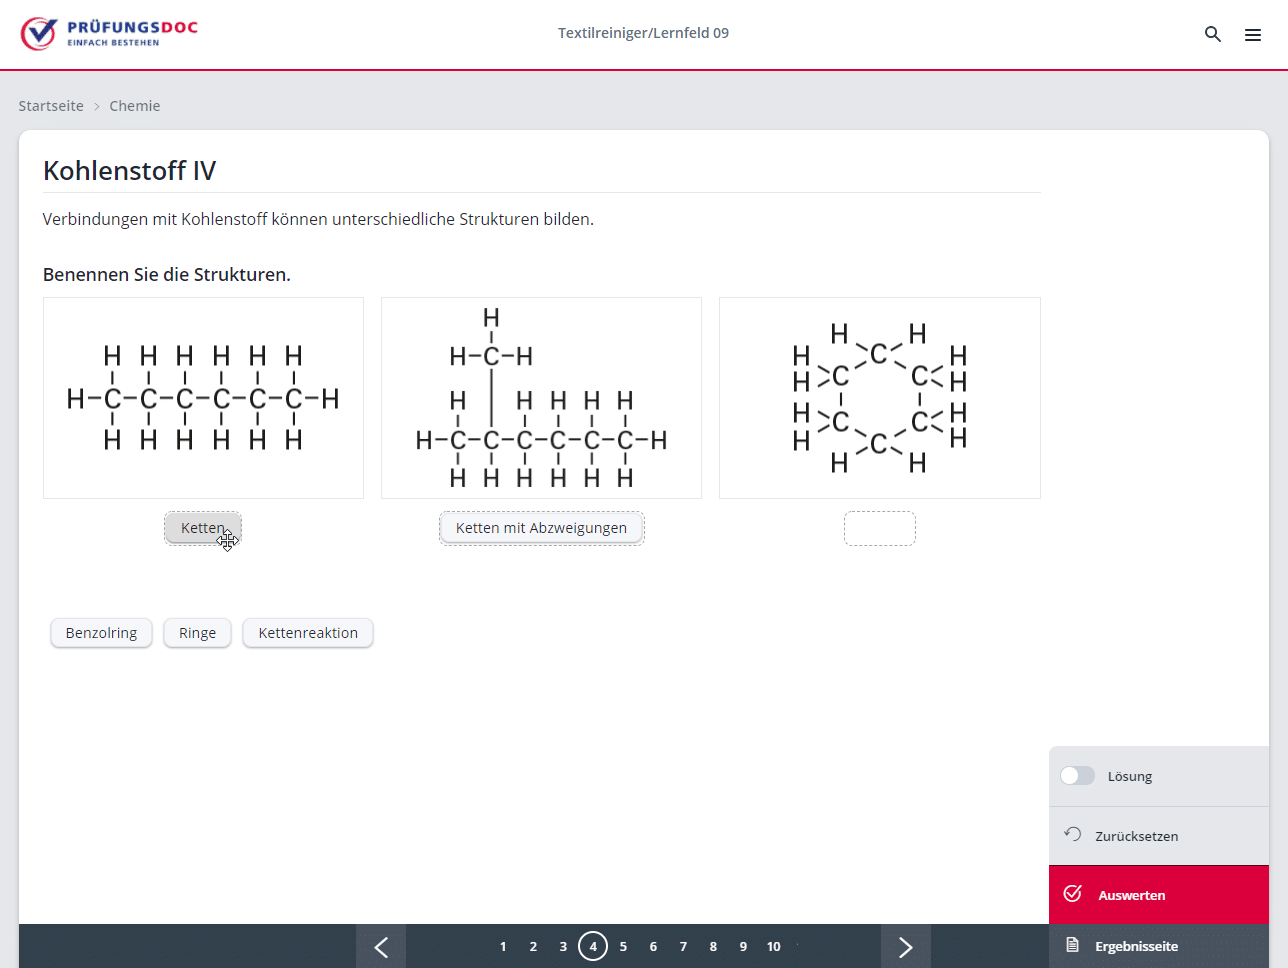Click the Ergebnisseite document icon
This screenshot has width=1288, height=968.
[1073, 946]
